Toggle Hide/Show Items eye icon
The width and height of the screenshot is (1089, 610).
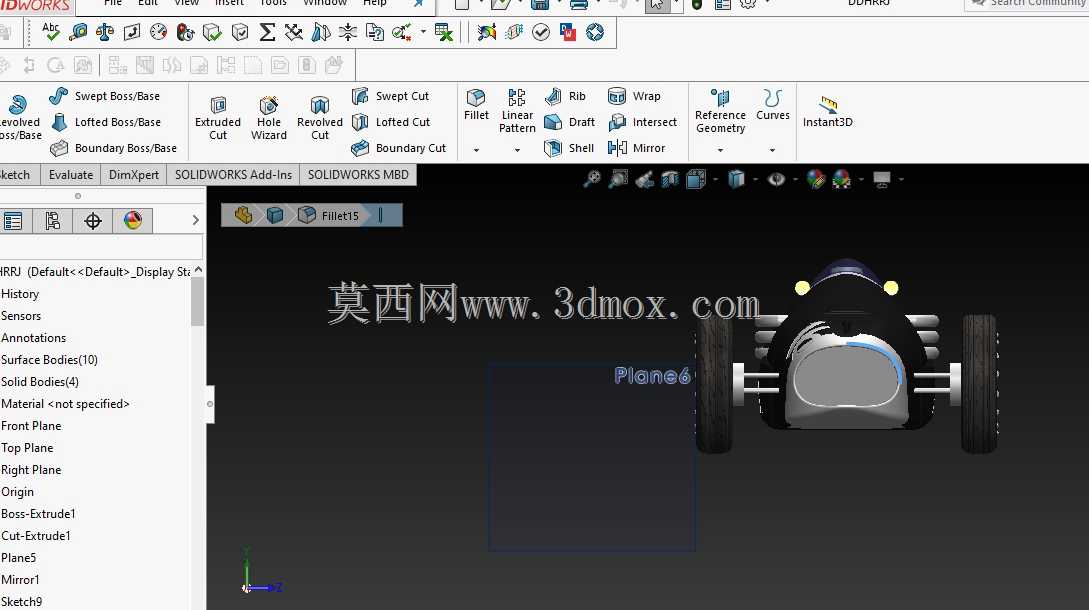click(x=776, y=179)
